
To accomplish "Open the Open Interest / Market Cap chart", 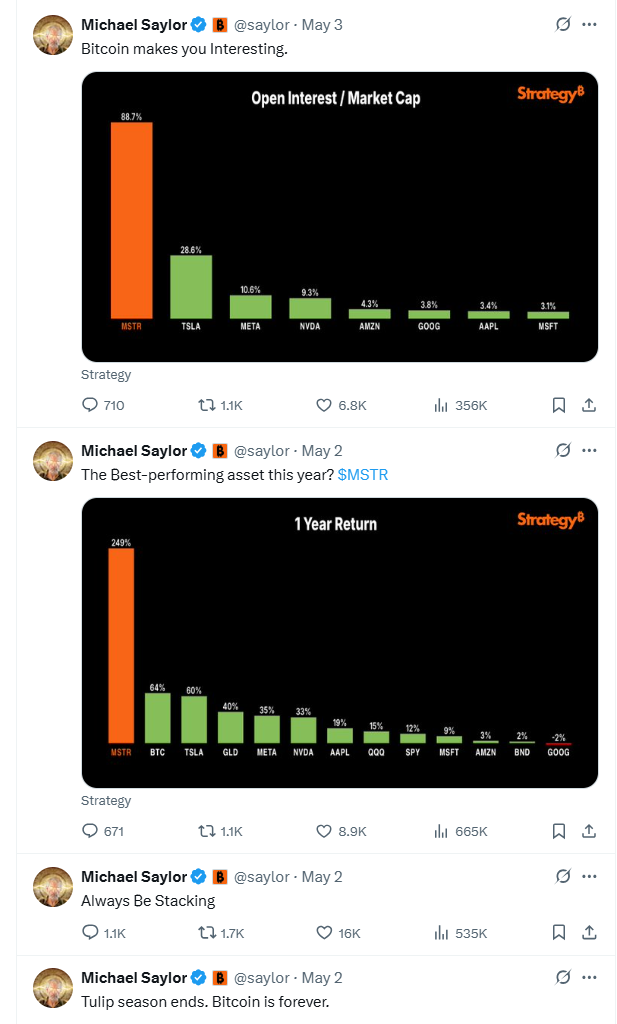I will 339,216.
